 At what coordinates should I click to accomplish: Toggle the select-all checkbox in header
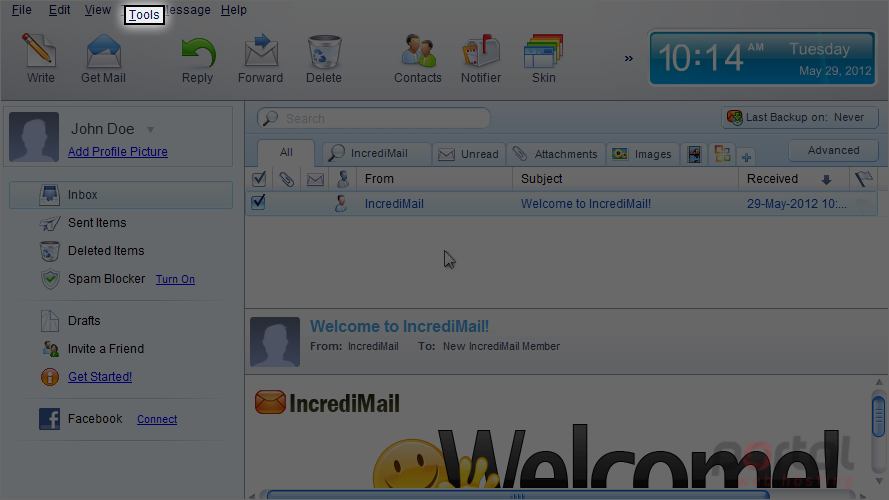click(x=259, y=179)
